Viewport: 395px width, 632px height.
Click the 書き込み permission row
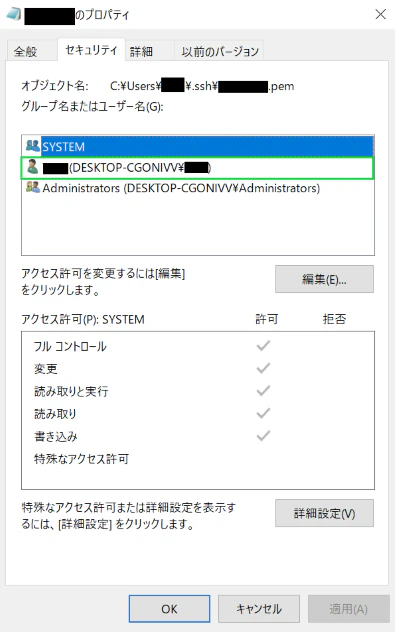click(x=198, y=437)
